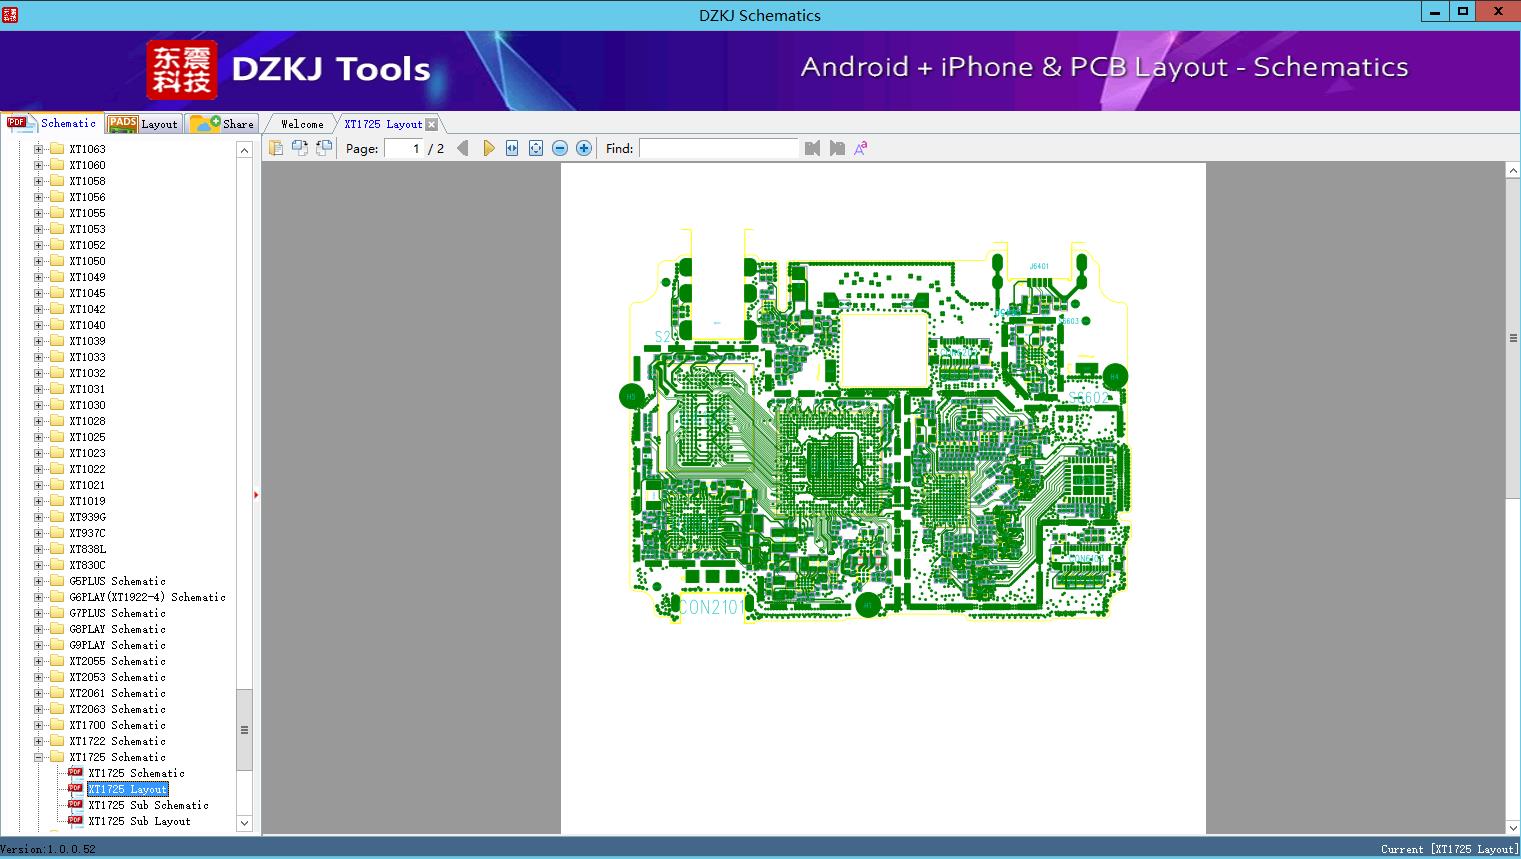This screenshot has height=859, width=1521.
Task: Expand the XT2055 Schematic folder
Action: click(x=39, y=661)
